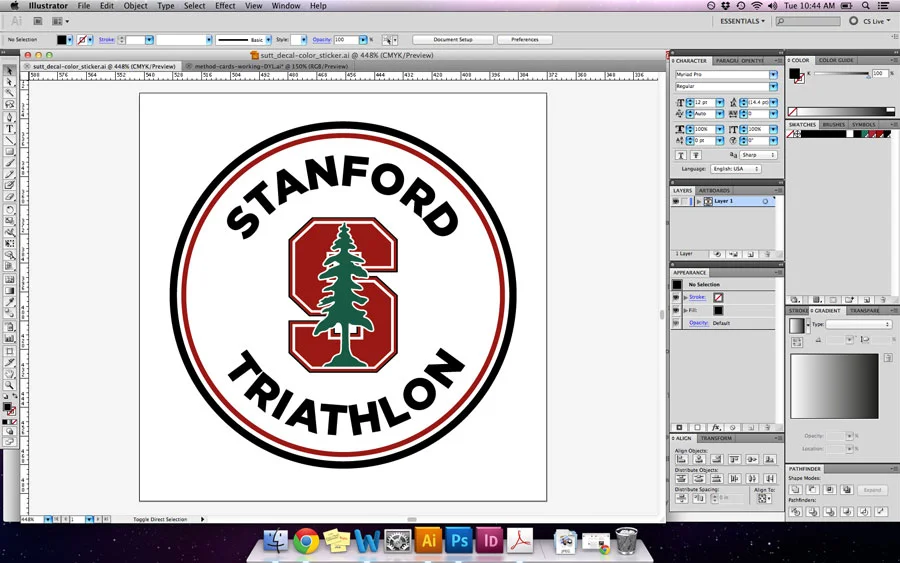This screenshot has height=563, width=900.
Task: Expand Stroke row in Appearance panel
Action: 685,297
